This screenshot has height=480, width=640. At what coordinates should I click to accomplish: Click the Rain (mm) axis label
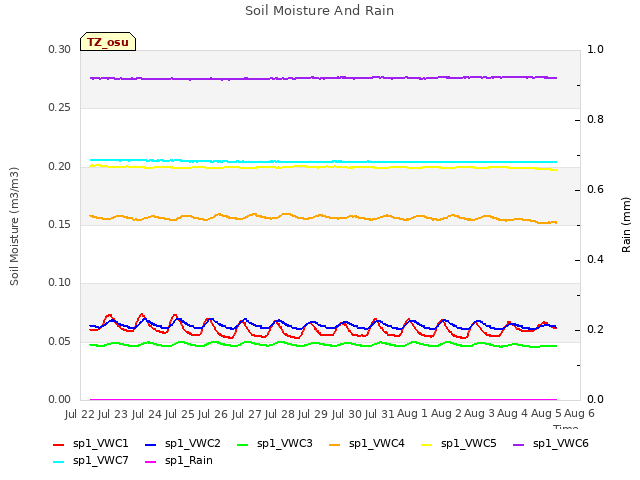[626, 225]
